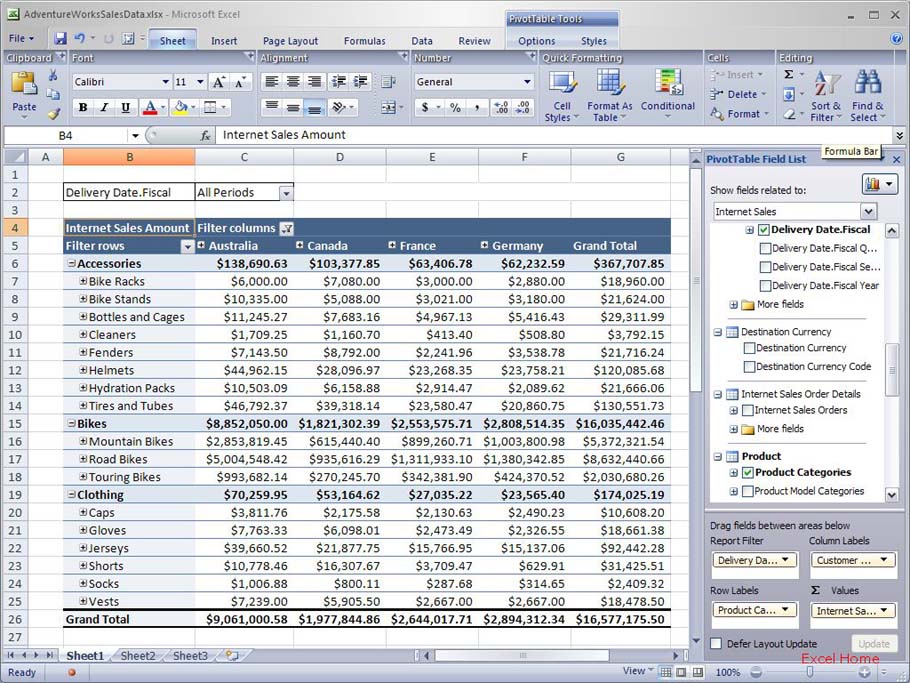This screenshot has height=683, width=910.
Task: Enable Defer Layout Update checkbox
Action: (x=716, y=644)
